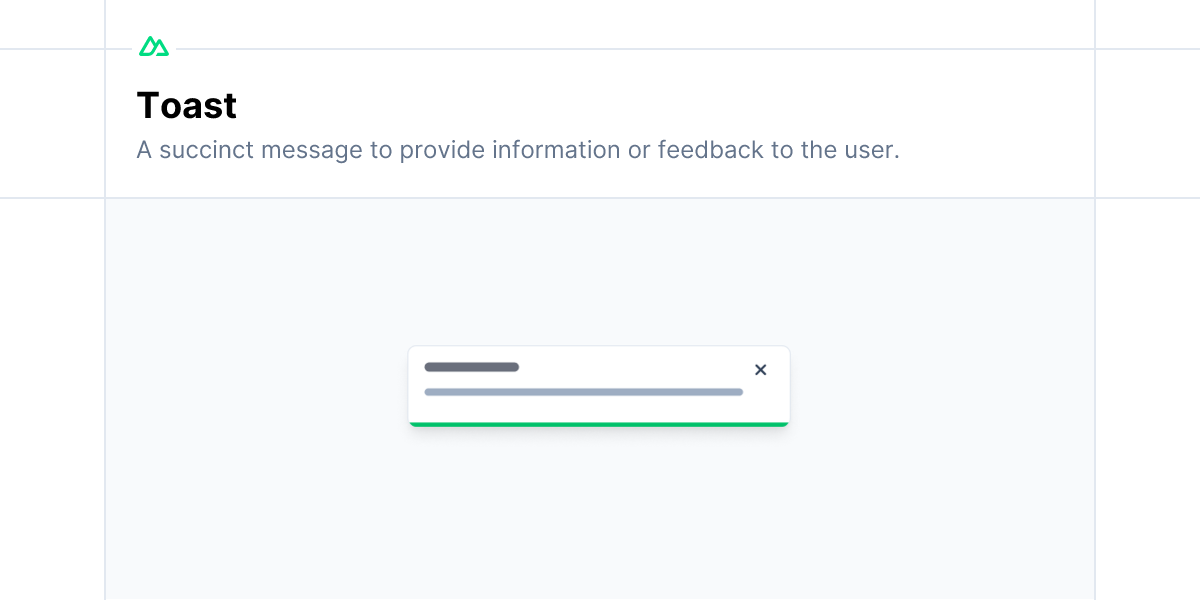
Task: Select the bold Toast title text
Action: (x=186, y=105)
